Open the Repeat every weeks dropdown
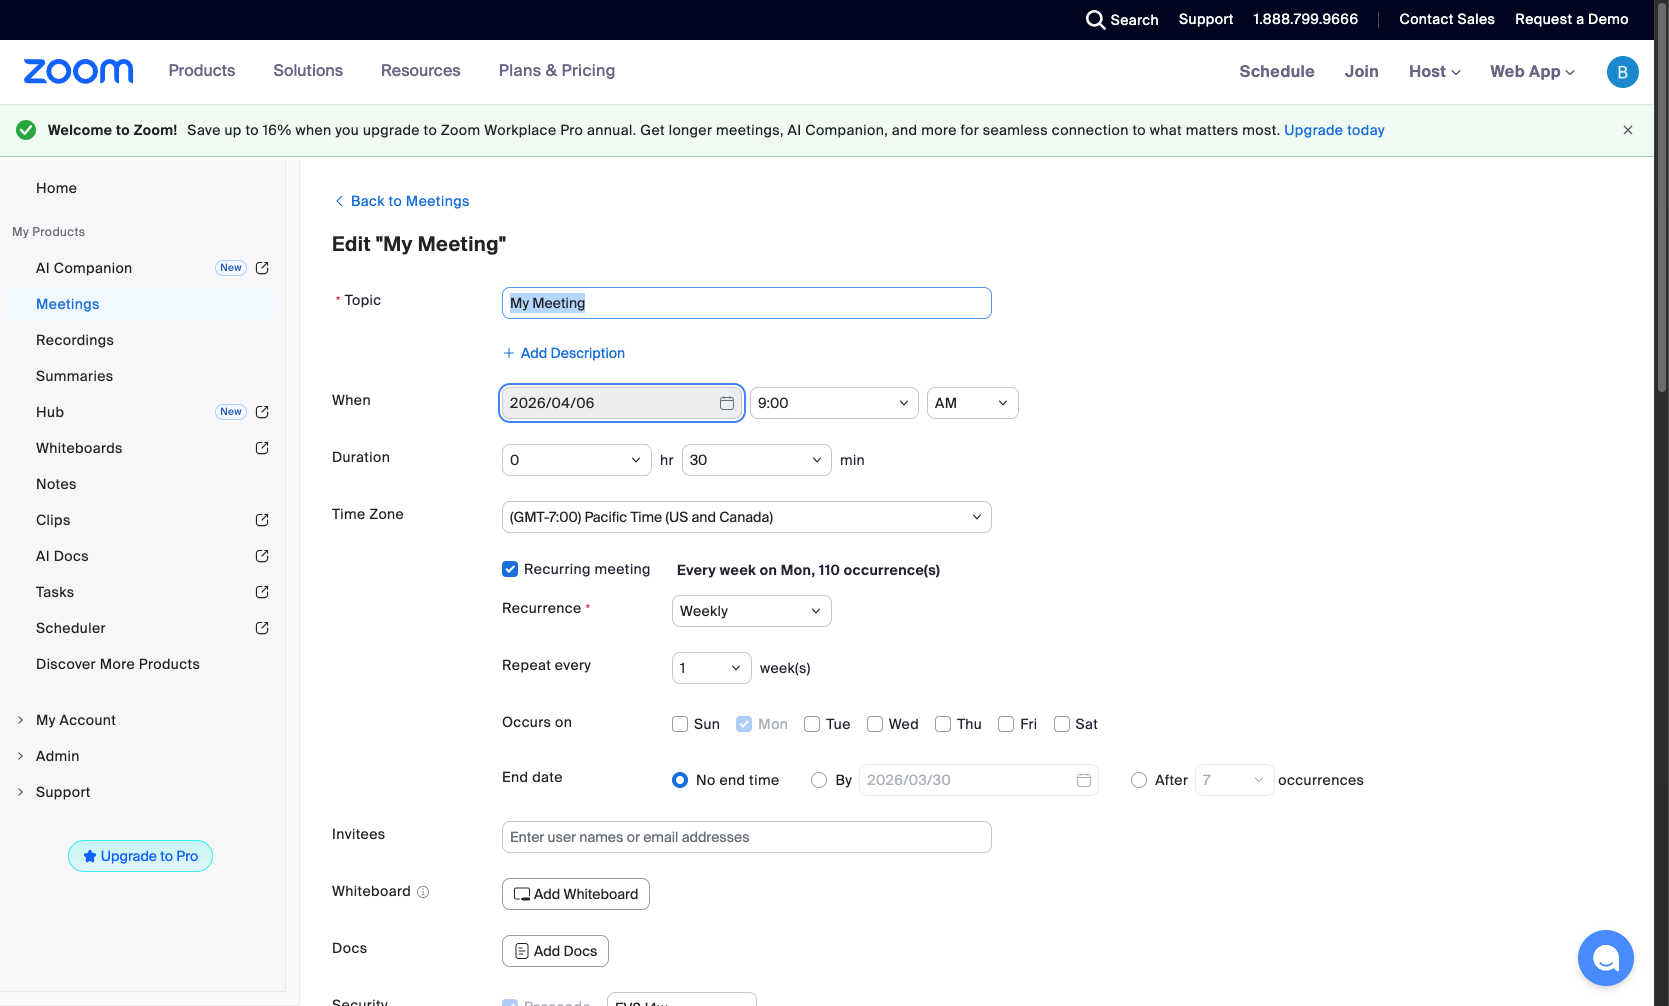1669x1006 pixels. [x=712, y=668]
